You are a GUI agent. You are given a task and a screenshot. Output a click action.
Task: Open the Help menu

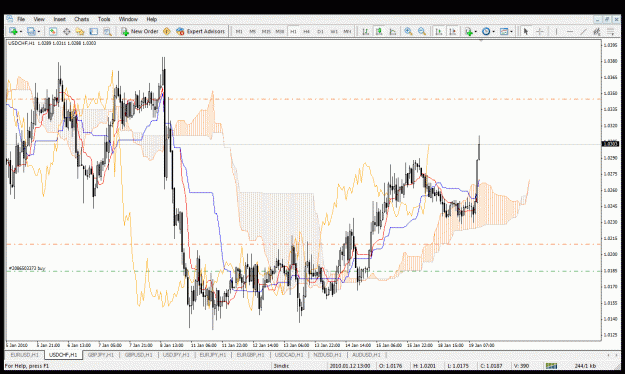click(151, 19)
